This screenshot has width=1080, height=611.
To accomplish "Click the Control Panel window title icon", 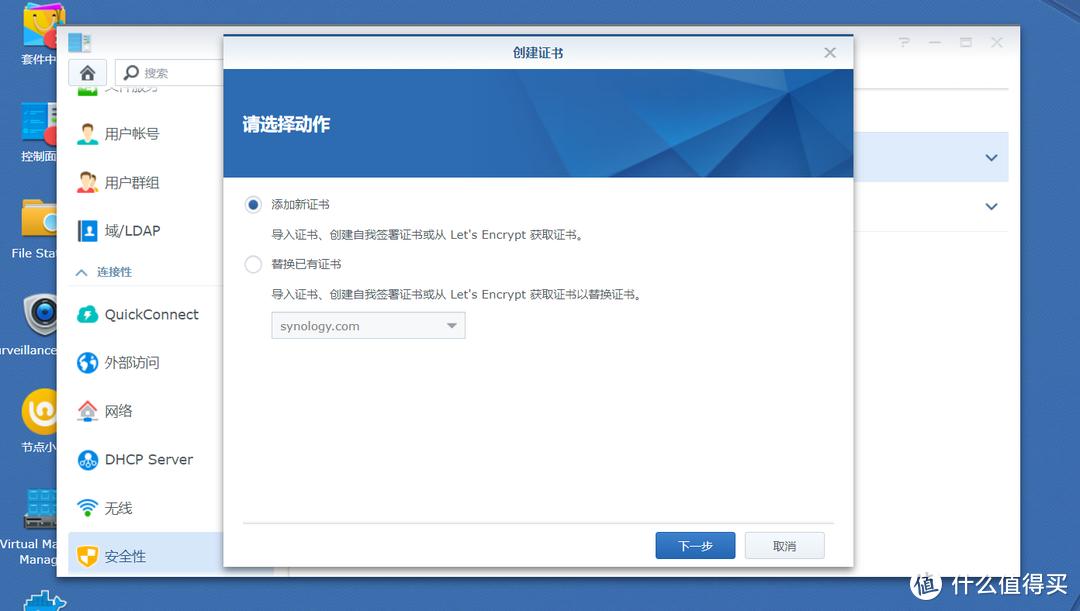I will pyautogui.click(x=80, y=43).
